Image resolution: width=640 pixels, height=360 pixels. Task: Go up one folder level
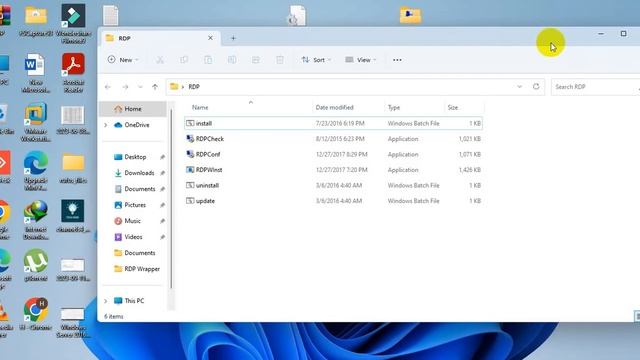155,87
